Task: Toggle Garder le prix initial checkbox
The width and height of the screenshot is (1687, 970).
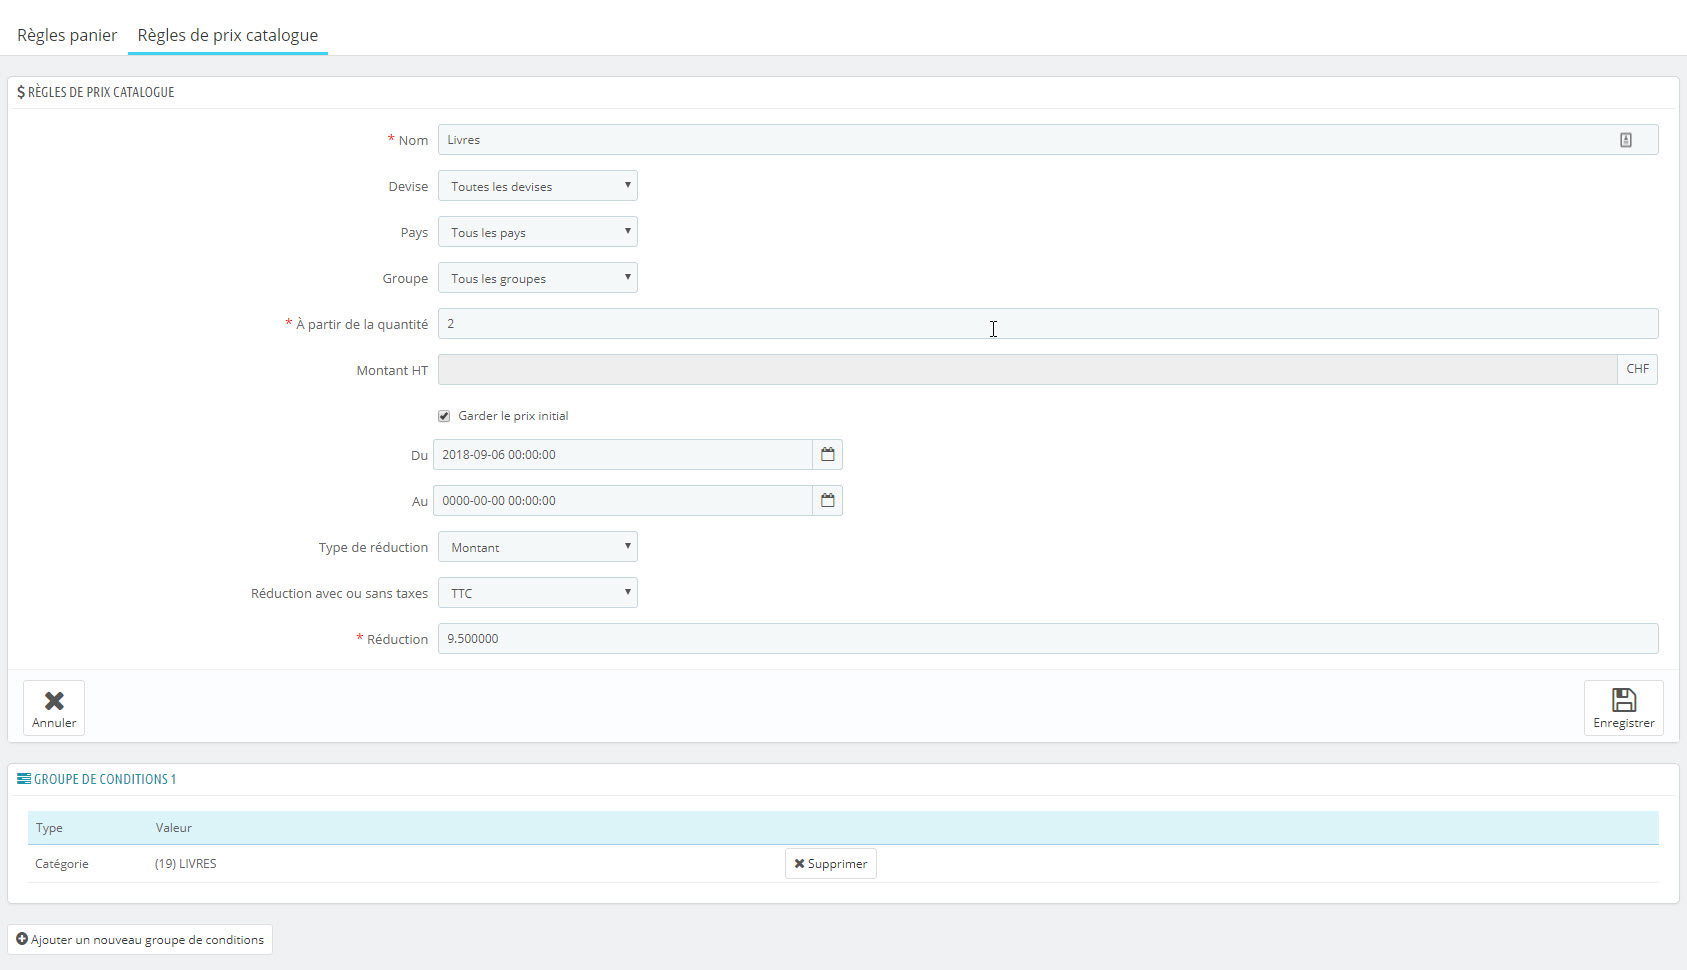Action: click(x=444, y=416)
